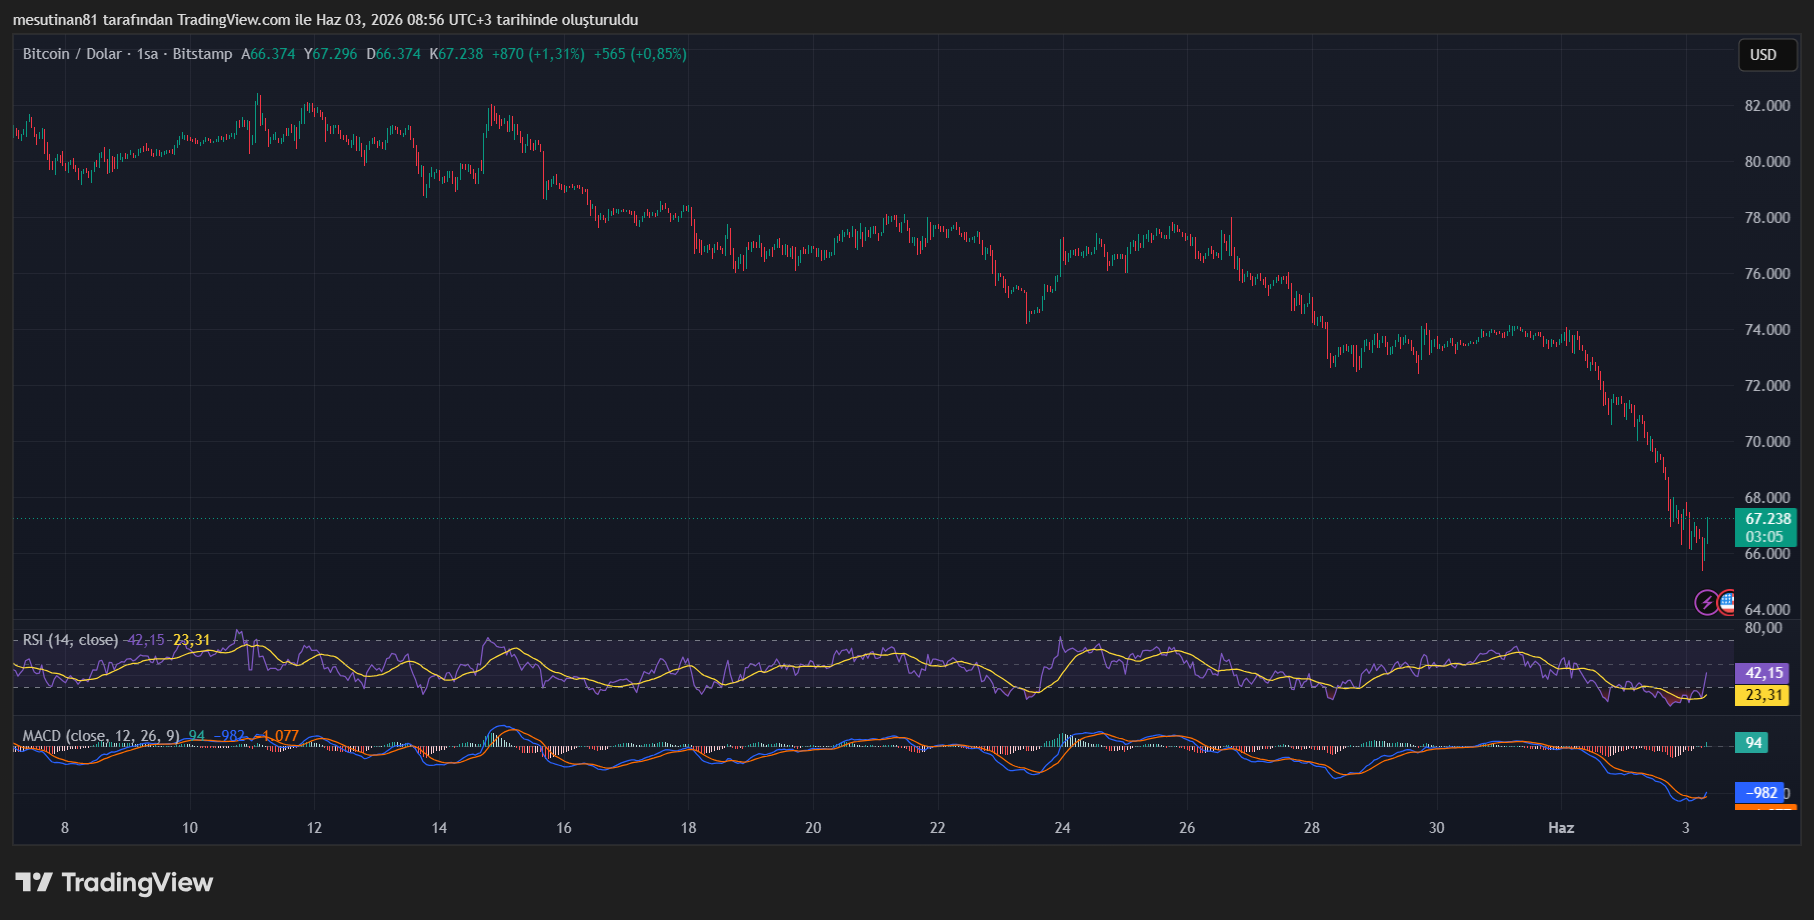The image size is (1814, 920).
Task: Click the 26 date label on time axis
Action: (x=1187, y=828)
